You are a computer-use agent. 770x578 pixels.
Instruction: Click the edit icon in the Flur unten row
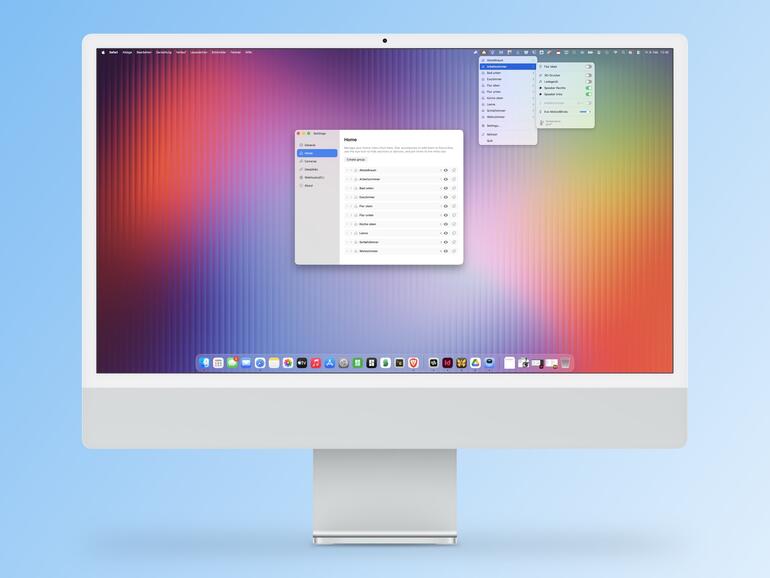tap(454, 215)
